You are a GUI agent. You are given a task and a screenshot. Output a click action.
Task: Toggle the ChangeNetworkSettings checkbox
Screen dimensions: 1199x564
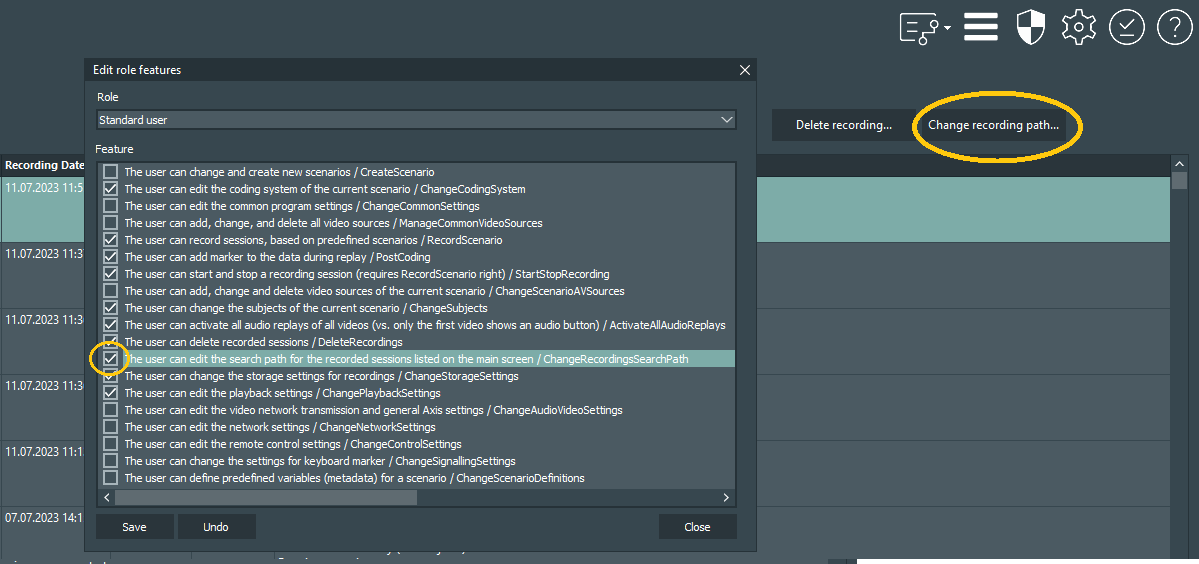pyautogui.click(x=111, y=426)
